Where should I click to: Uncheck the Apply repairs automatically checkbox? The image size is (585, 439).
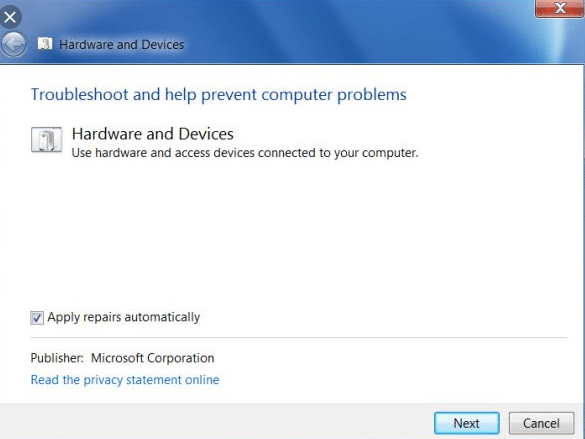pyautogui.click(x=37, y=318)
